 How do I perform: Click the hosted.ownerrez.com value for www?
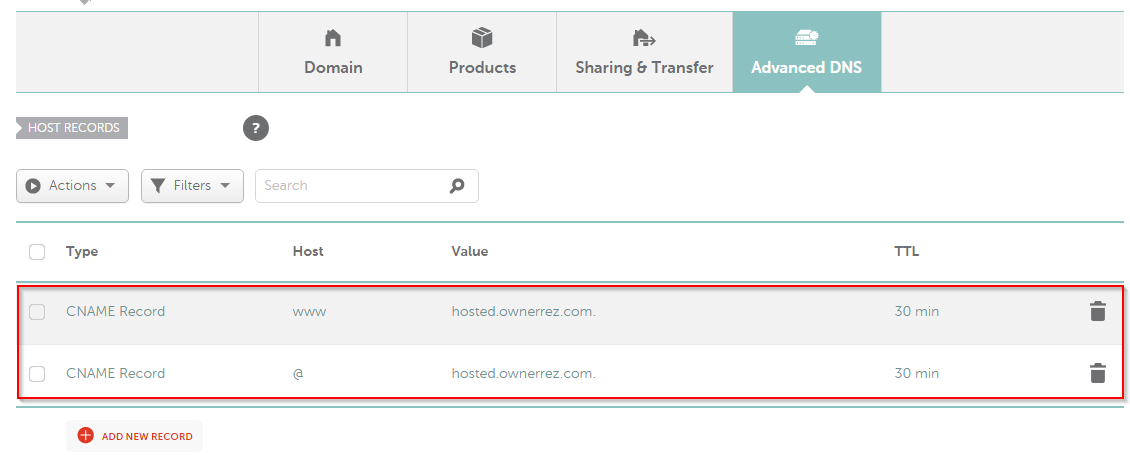(524, 312)
